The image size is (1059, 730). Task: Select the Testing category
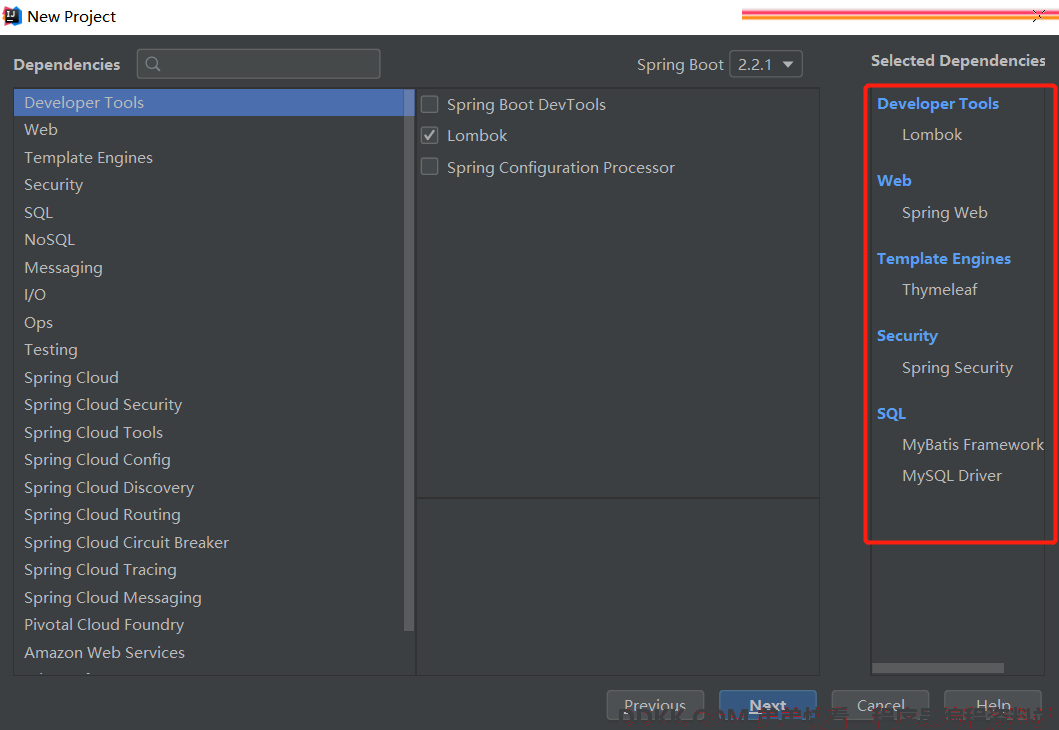point(209,350)
